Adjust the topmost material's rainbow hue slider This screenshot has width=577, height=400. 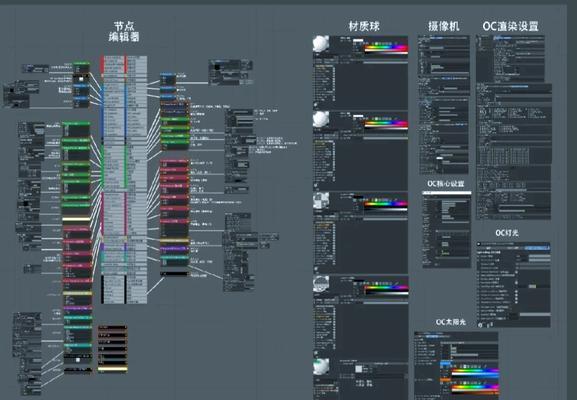tap(386, 47)
